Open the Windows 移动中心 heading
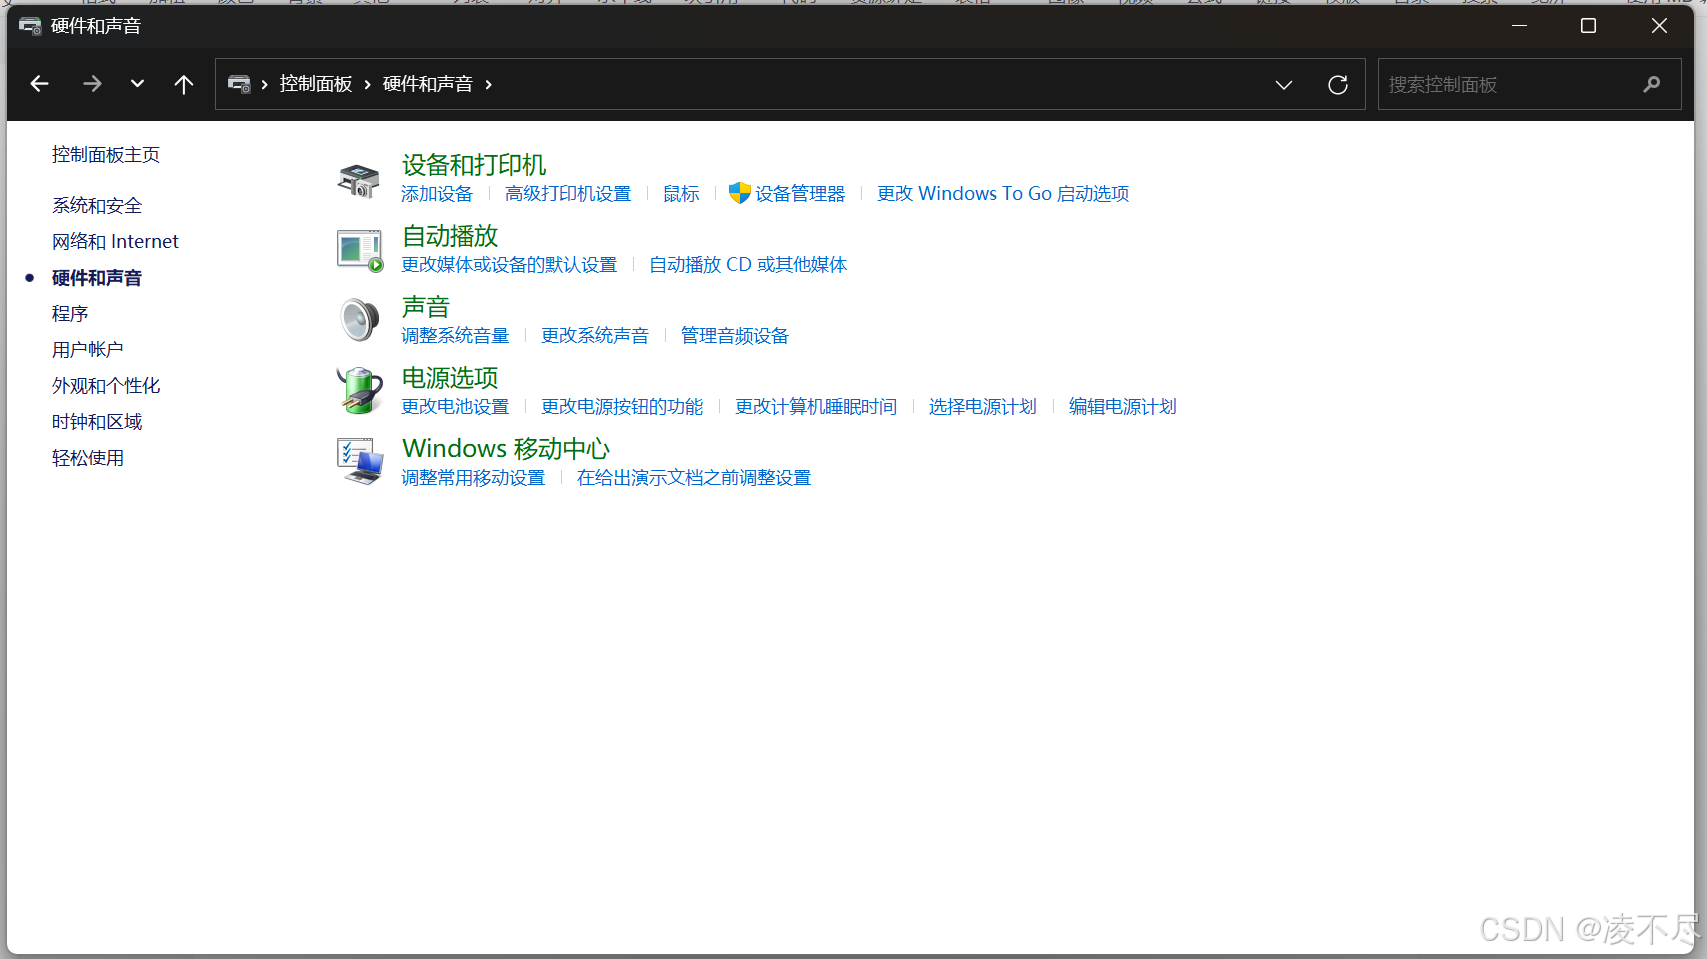The image size is (1707, 959). [x=506, y=449]
